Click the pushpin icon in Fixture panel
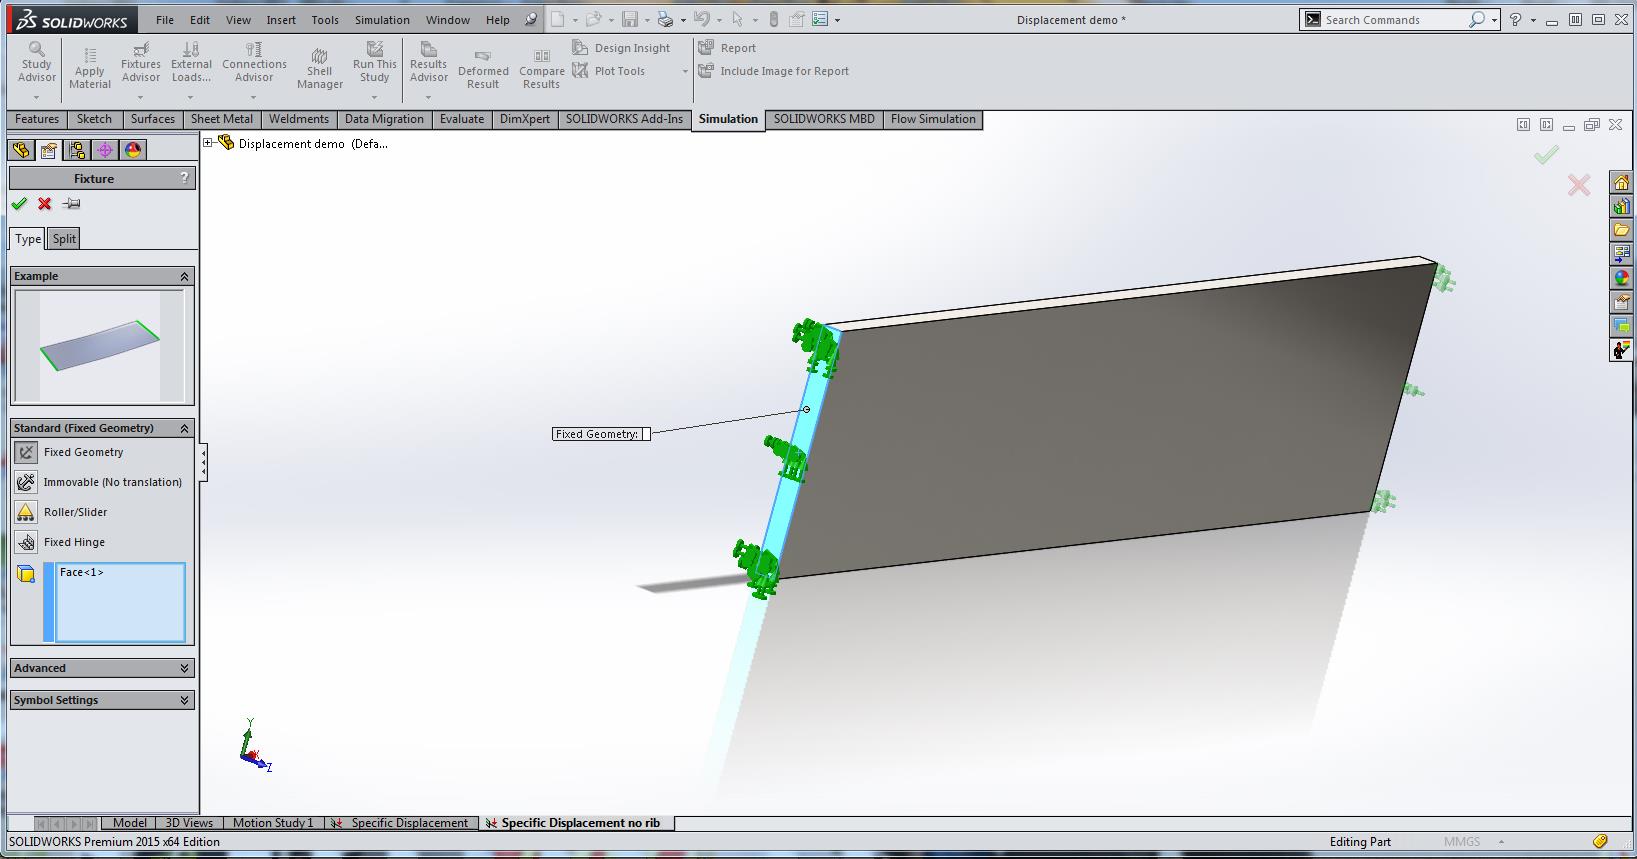The height and width of the screenshot is (859, 1637). point(71,204)
